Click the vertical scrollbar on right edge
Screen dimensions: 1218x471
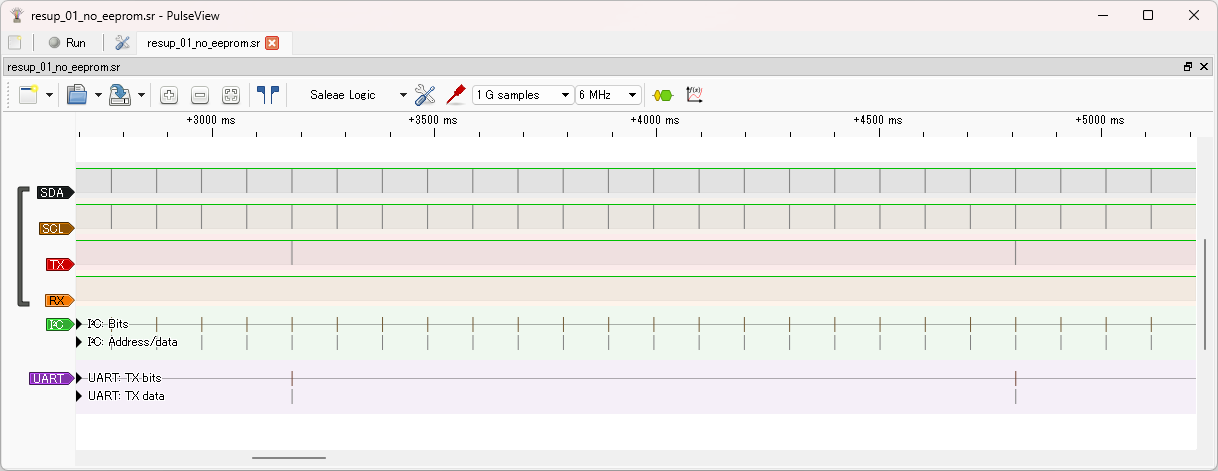1205,294
